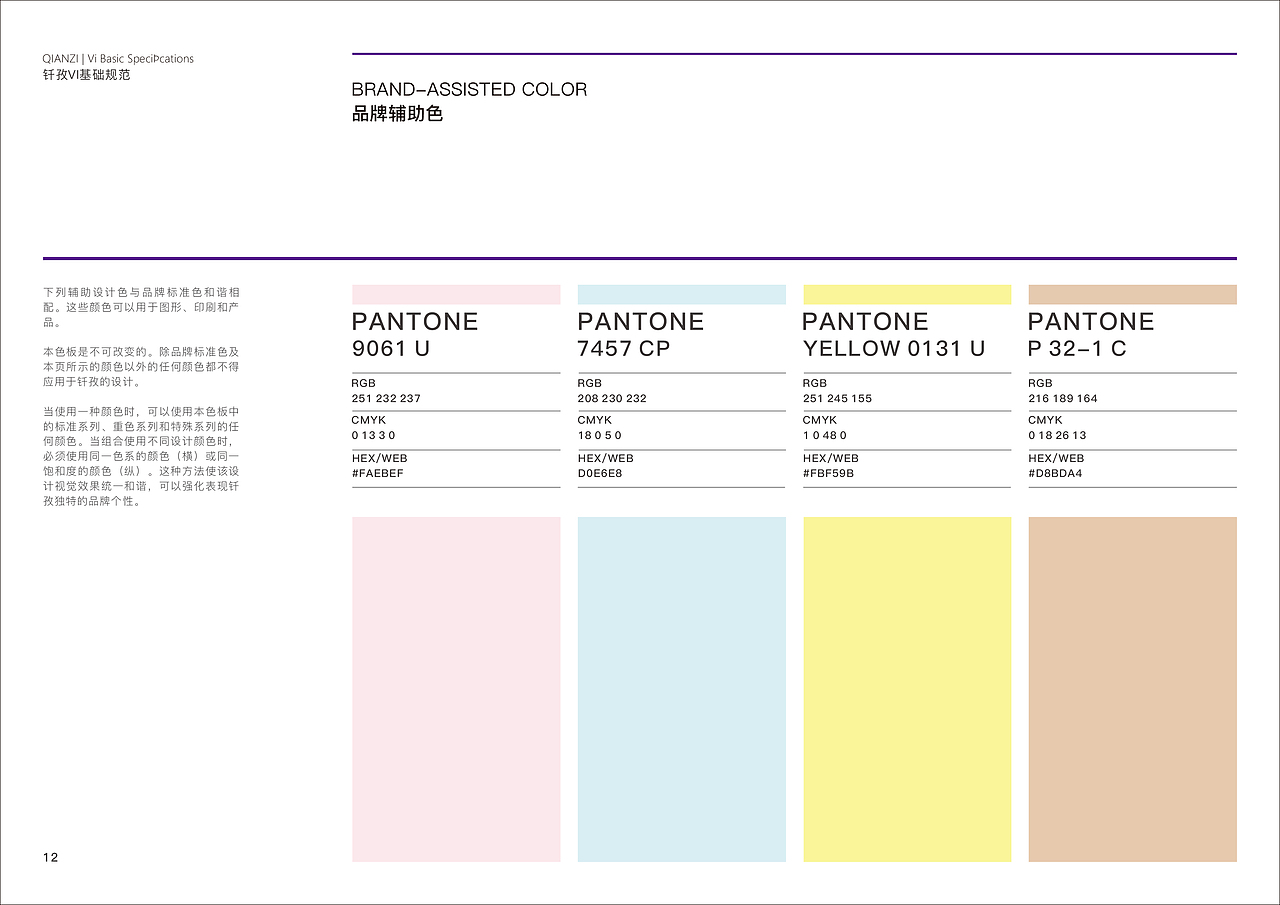The height and width of the screenshot is (905, 1280).
Task: Select the "钎孜VI基础规范" header line
Action: coord(86,75)
